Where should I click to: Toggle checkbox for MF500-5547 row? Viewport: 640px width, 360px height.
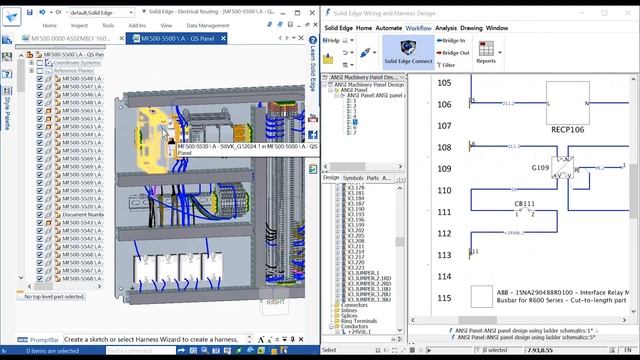(40, 87)
